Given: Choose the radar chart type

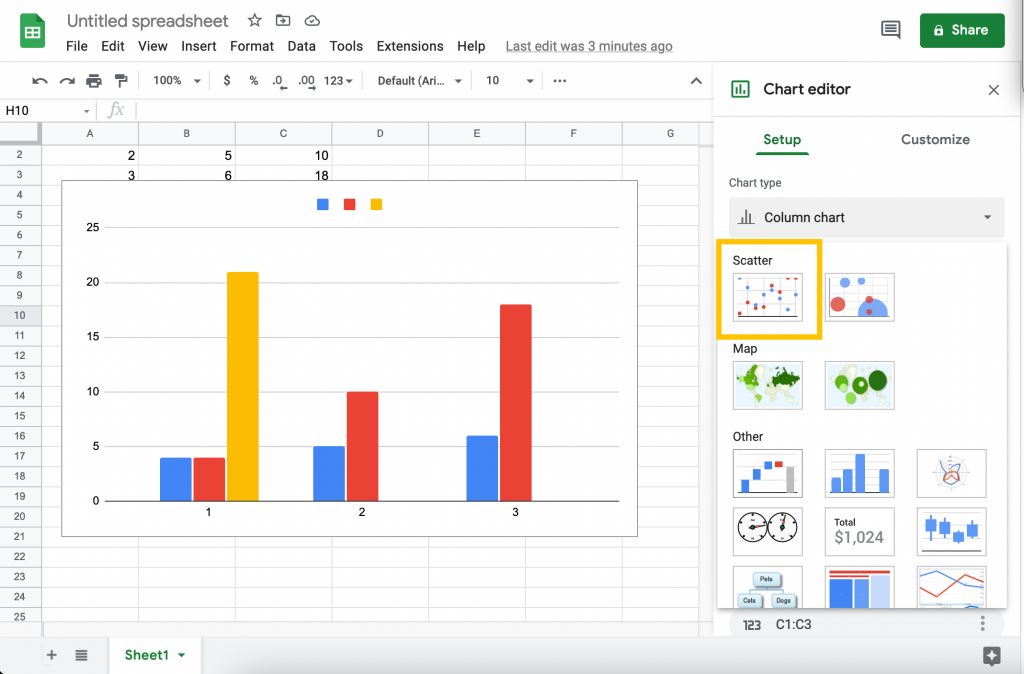Looking at the screenshot, I should 951,473.
